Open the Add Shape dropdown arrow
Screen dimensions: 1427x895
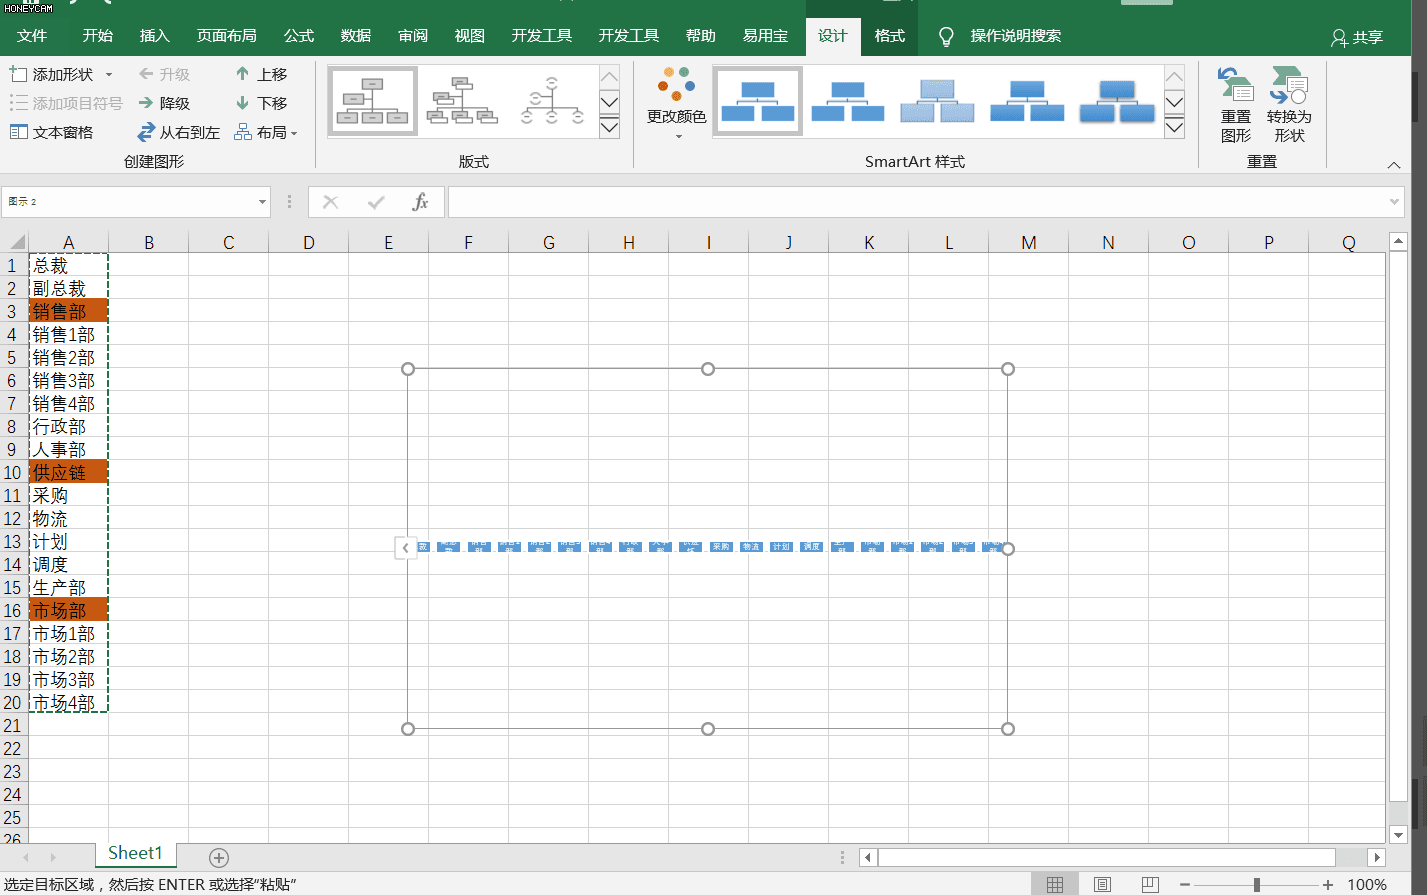(109, 75)
